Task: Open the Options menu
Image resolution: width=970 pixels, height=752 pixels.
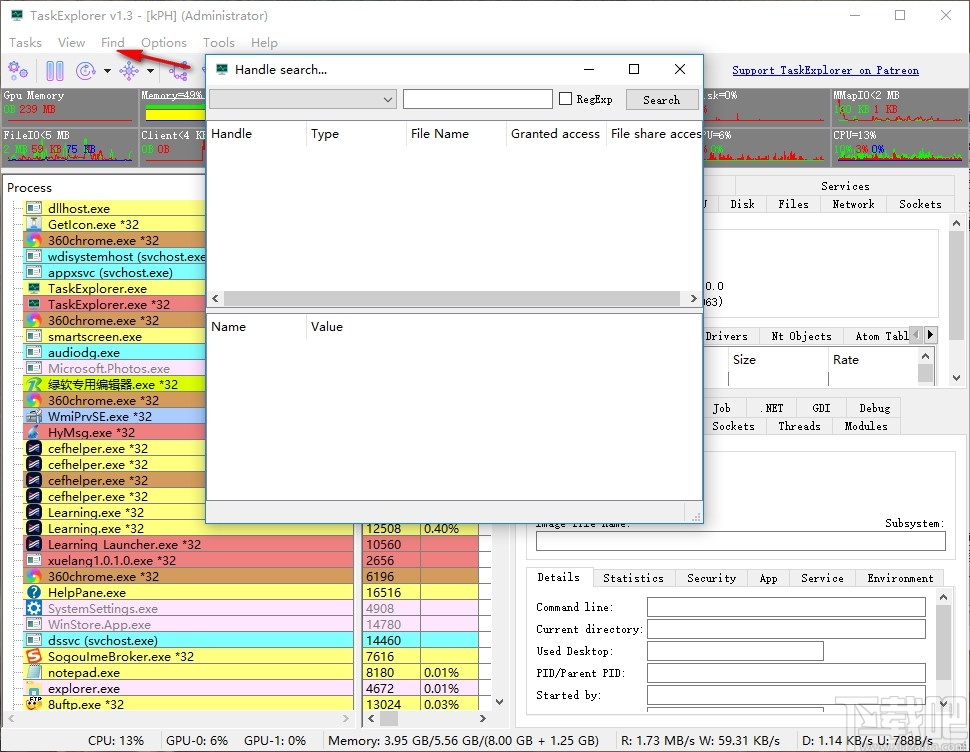Action: (x=164, y=43)
